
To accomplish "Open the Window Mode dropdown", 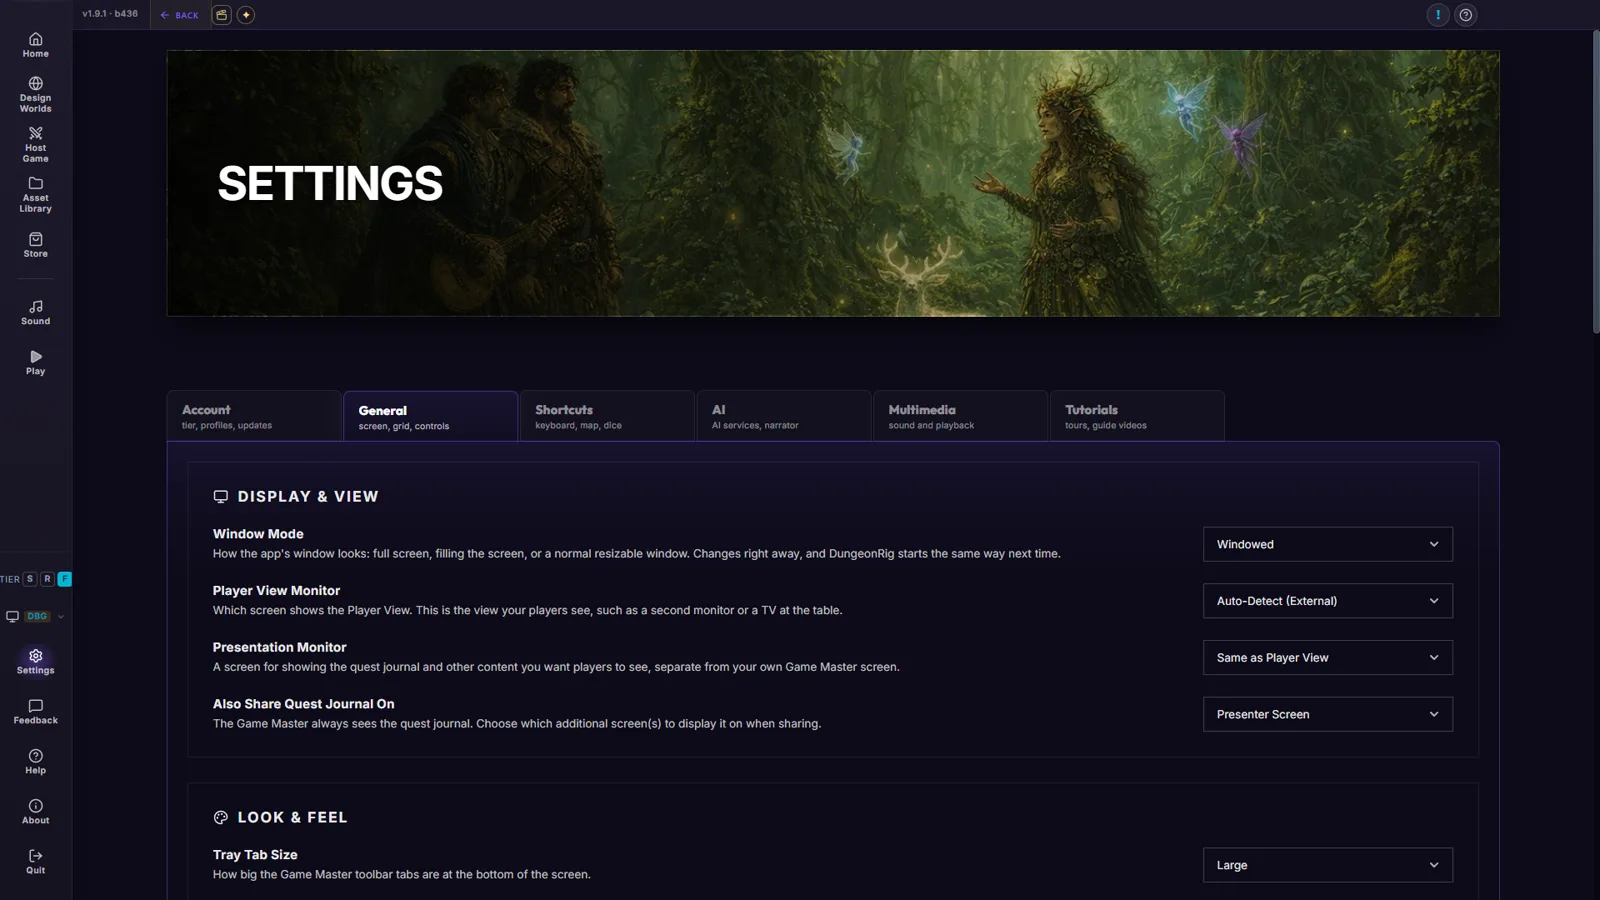I will (1327, 544).
